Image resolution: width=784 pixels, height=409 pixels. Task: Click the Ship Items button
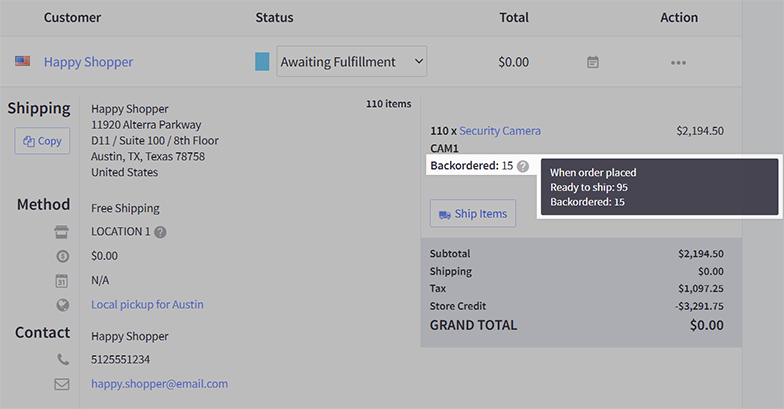(x=473, y=214)
